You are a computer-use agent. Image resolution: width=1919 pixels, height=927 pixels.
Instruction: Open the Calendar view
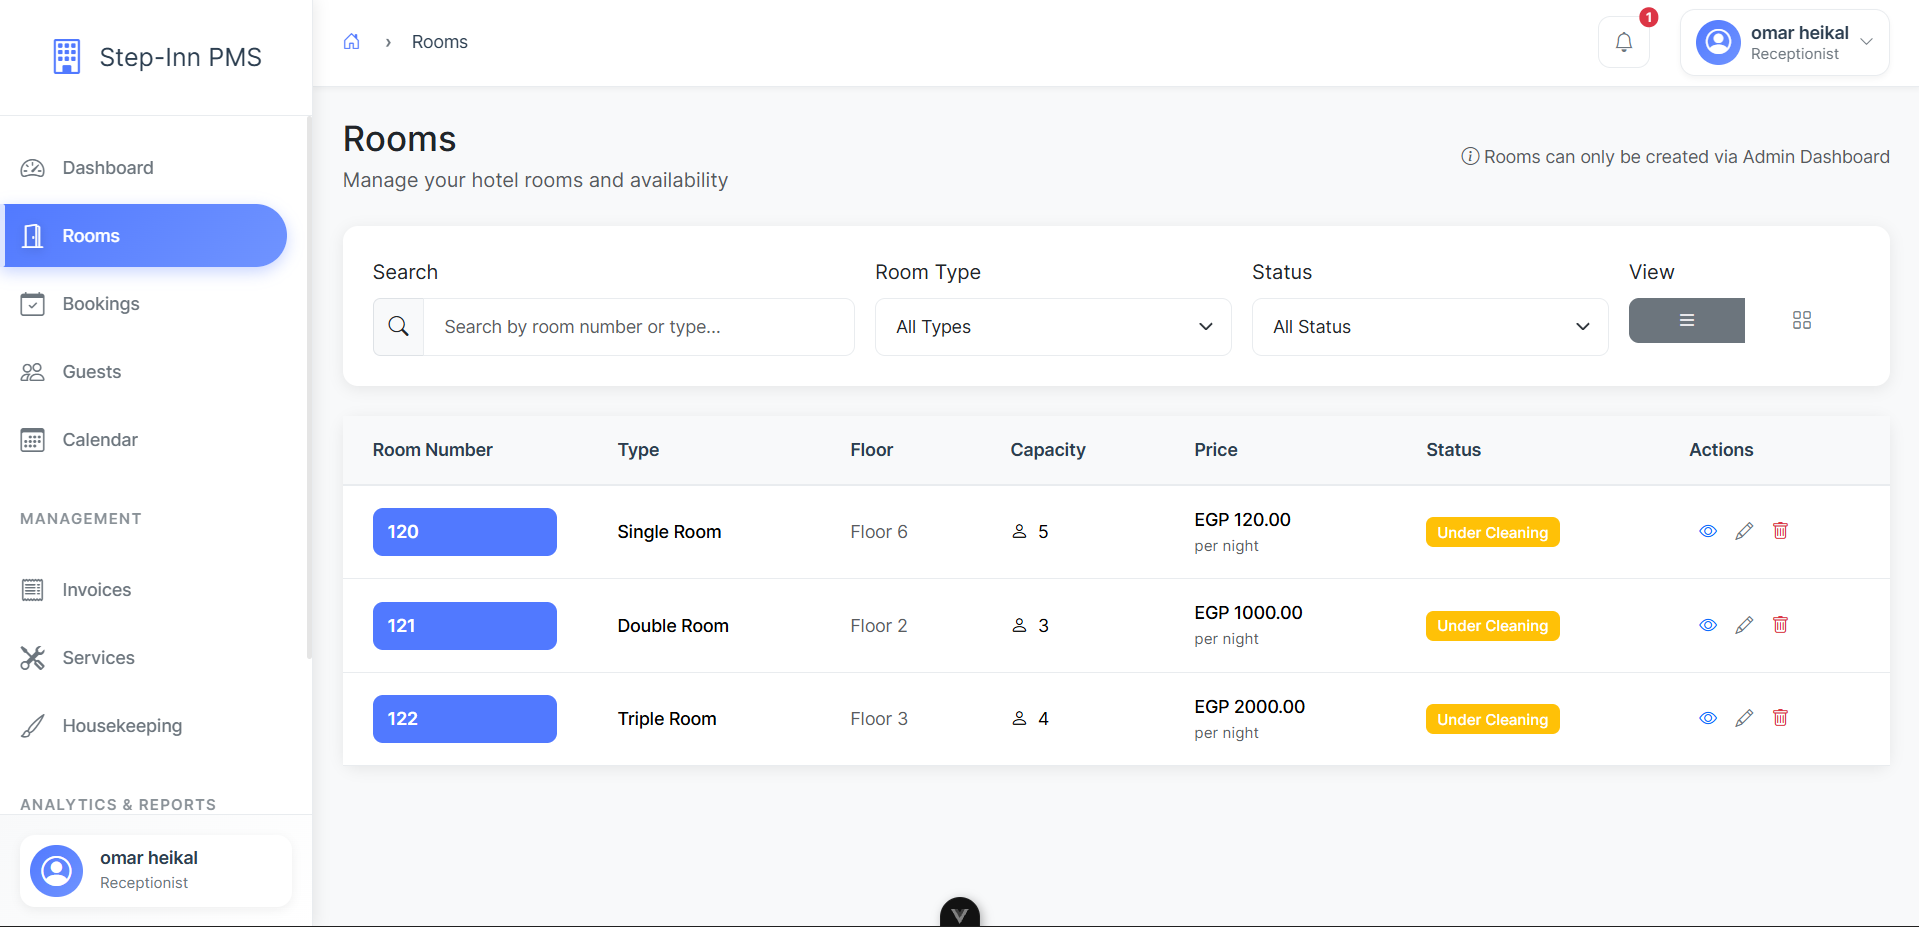100,439
